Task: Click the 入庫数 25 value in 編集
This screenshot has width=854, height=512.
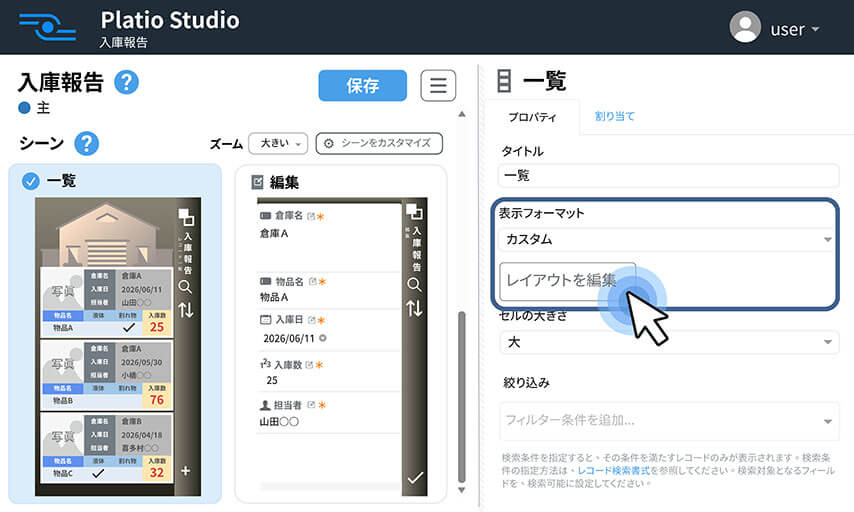Action: tap(272, 380)
